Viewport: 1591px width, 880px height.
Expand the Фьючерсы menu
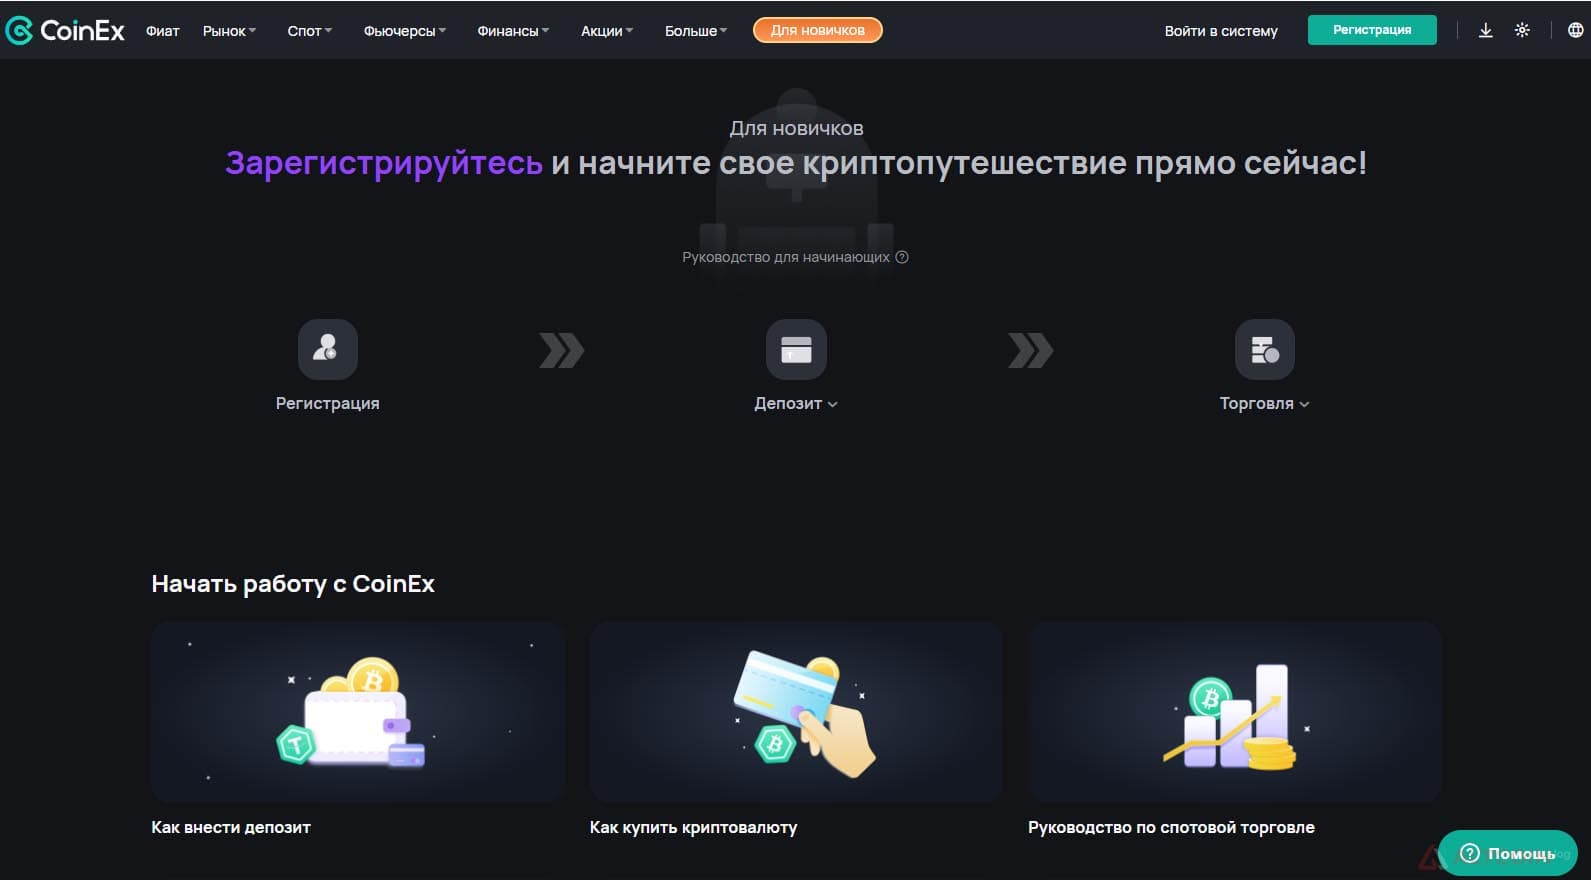tap(405, 31)
